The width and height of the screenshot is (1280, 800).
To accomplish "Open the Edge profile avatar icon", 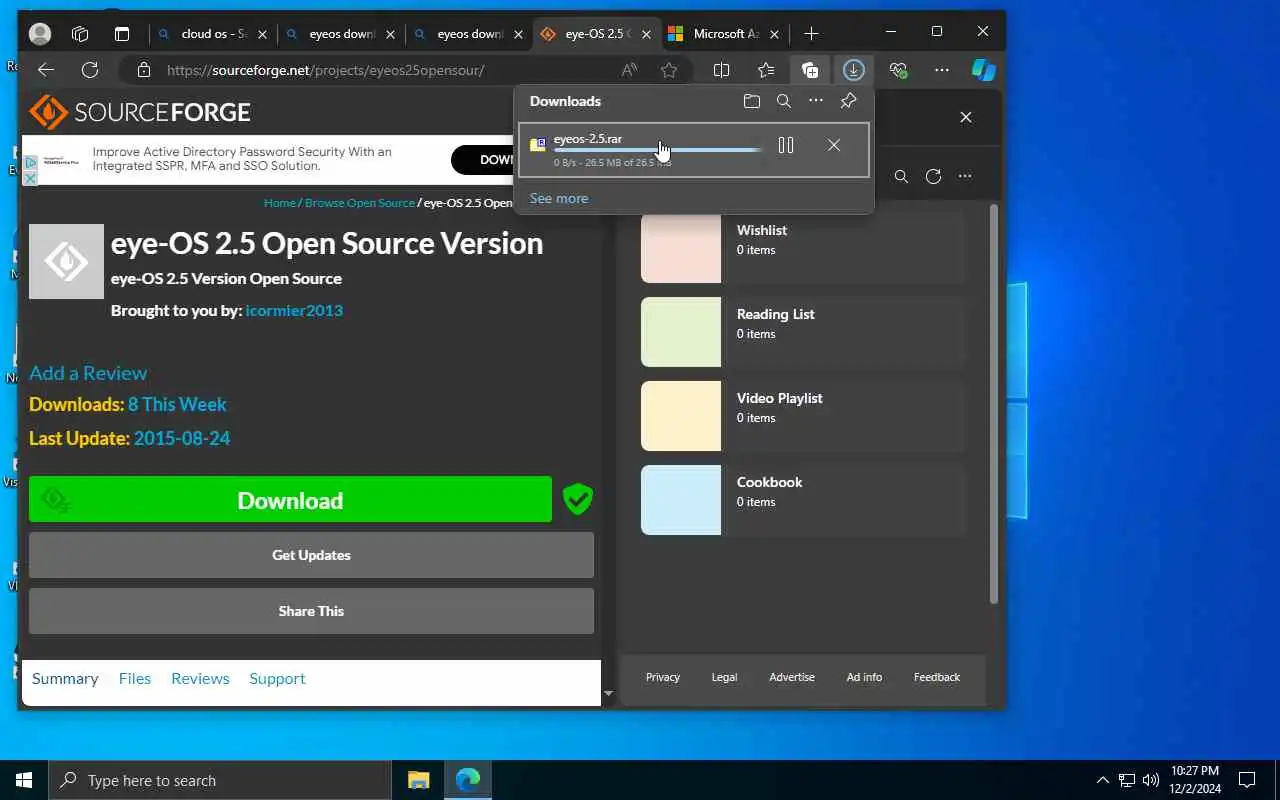I will [x=40, y=34].
